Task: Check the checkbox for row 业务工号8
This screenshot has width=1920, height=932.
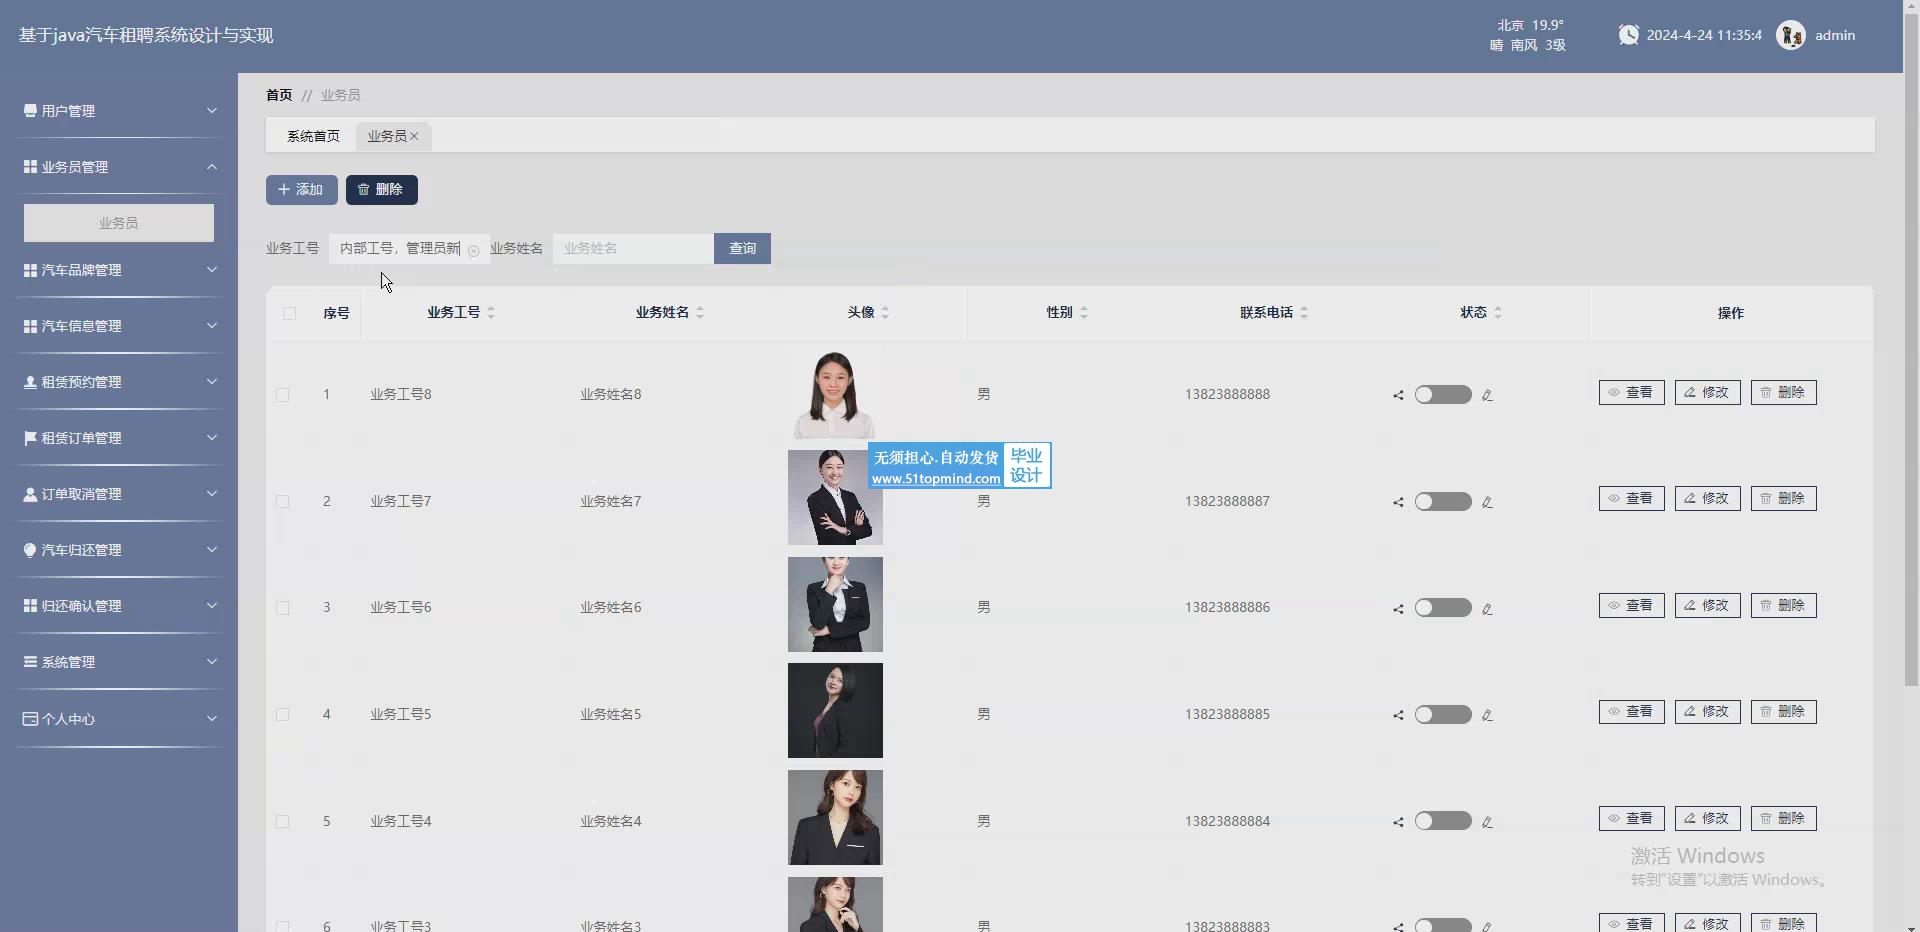Action: pyautogui.click(x=282, y=395)
